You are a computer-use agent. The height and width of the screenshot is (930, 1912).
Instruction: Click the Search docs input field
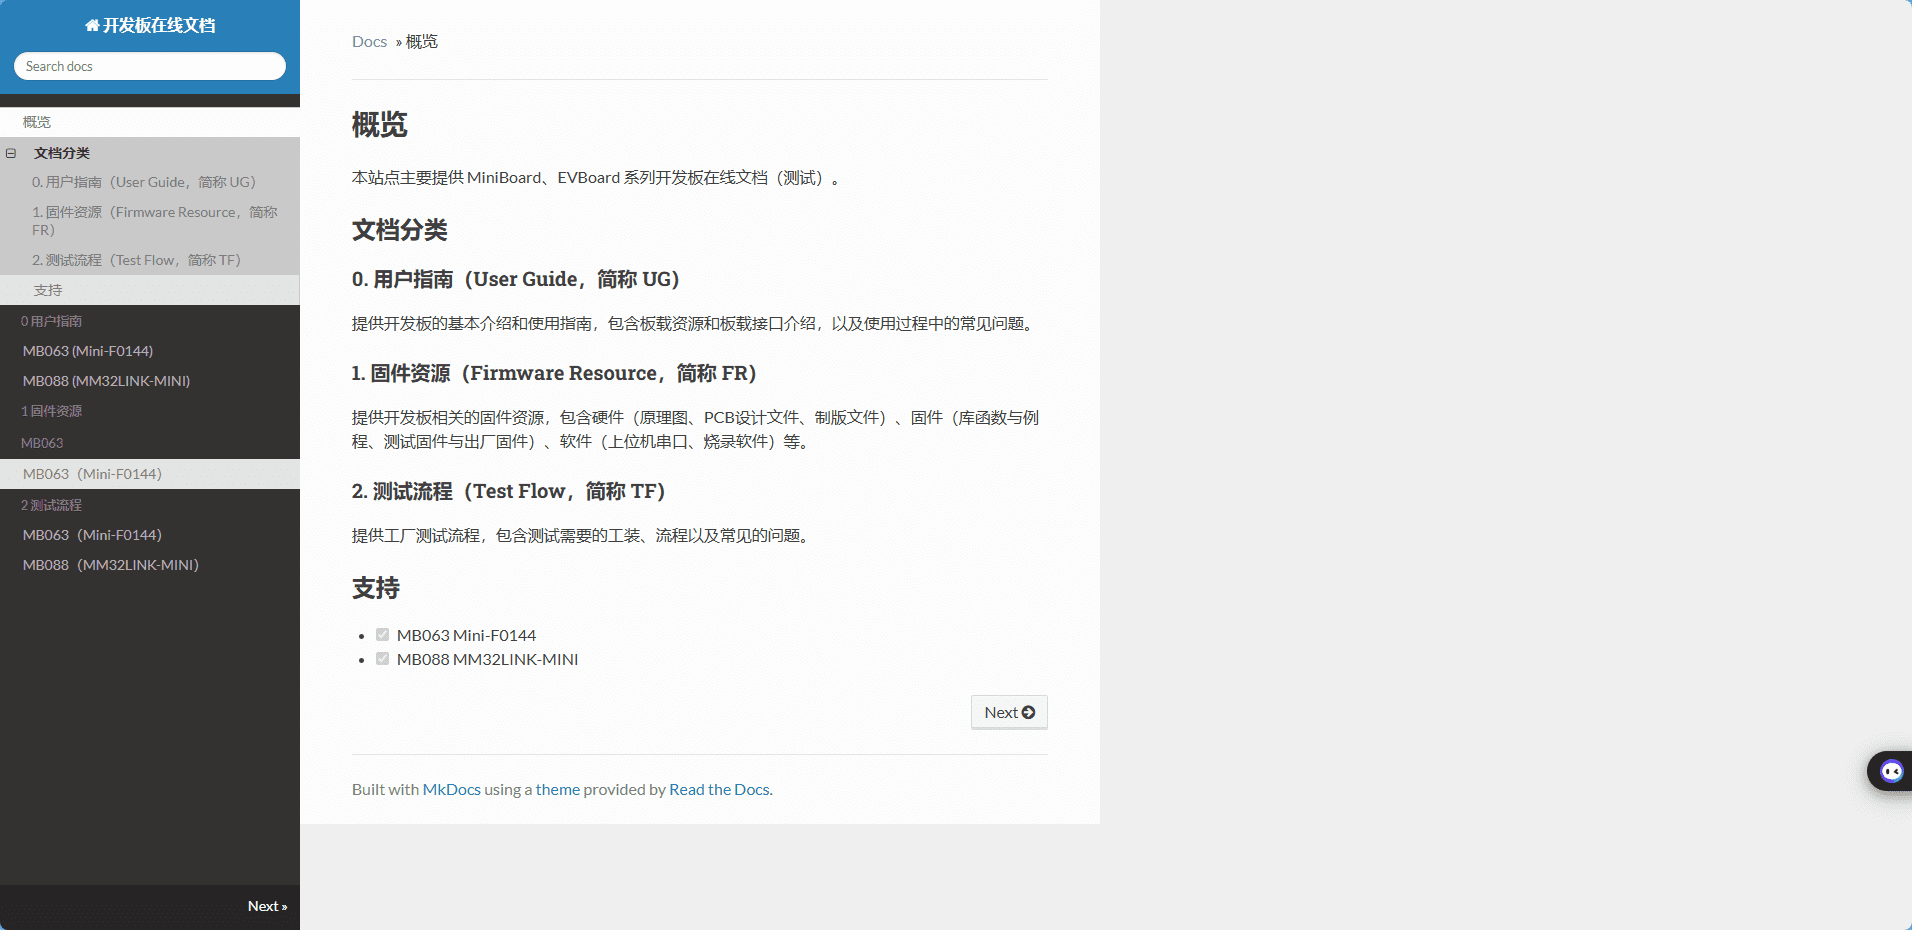150,66
